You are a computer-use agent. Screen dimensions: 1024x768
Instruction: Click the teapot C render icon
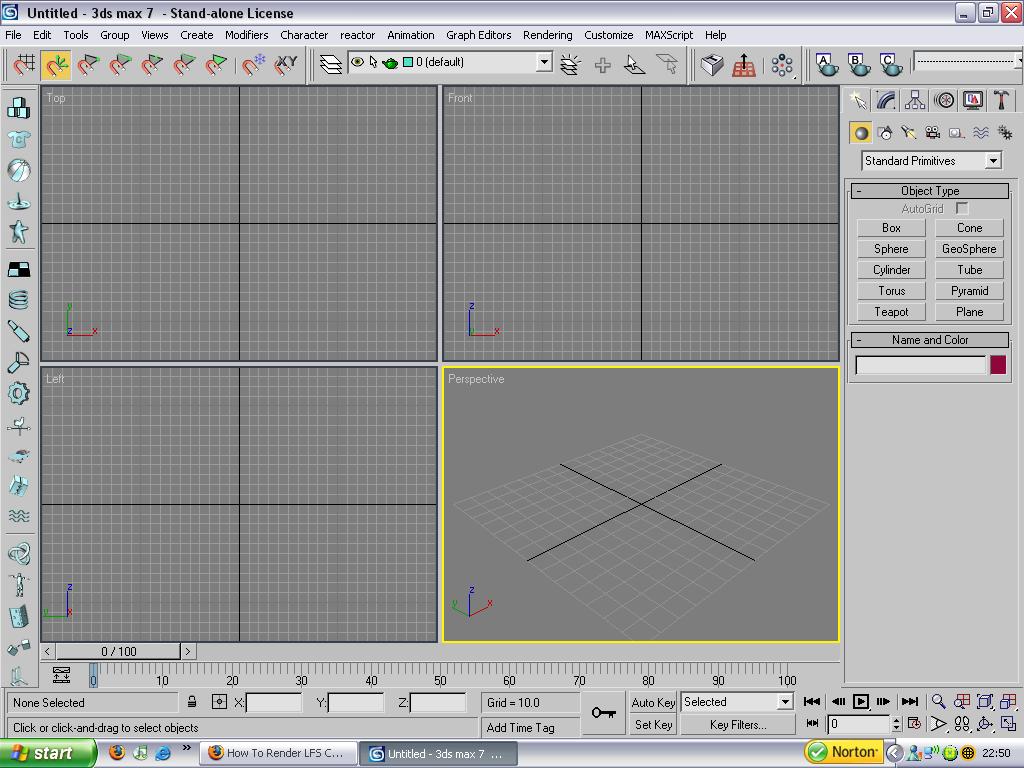889,64
